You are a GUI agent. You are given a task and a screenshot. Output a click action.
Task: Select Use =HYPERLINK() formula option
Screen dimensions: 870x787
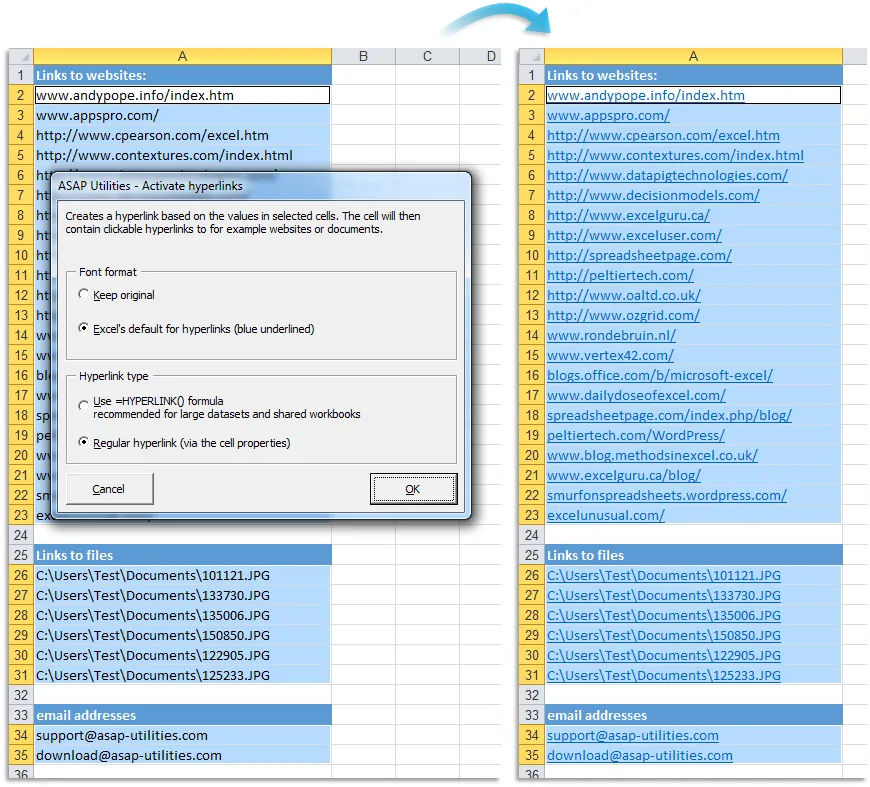(x=83, y=406)
